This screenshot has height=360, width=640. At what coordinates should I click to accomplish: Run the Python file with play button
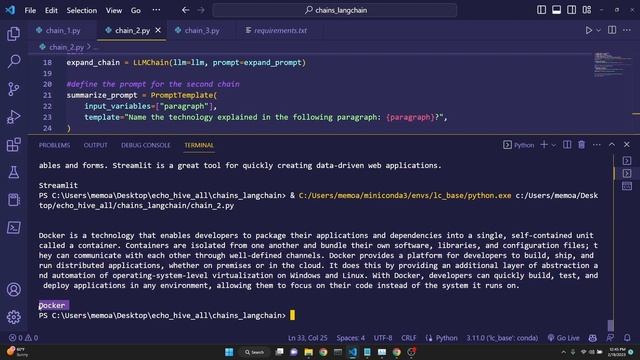pyautogui.click(x=589, y=30)
